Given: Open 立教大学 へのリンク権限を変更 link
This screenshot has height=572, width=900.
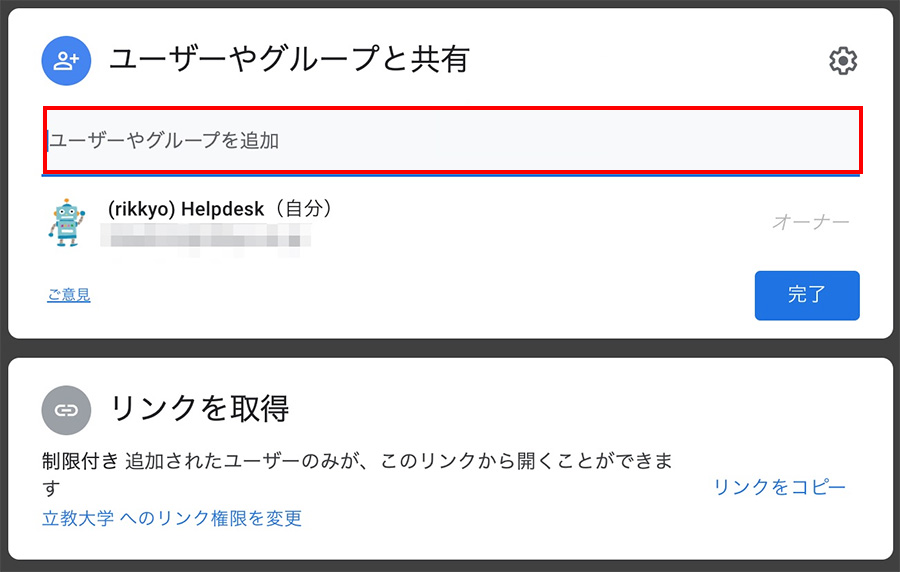Looking at the screenshot, I should 172,518.
